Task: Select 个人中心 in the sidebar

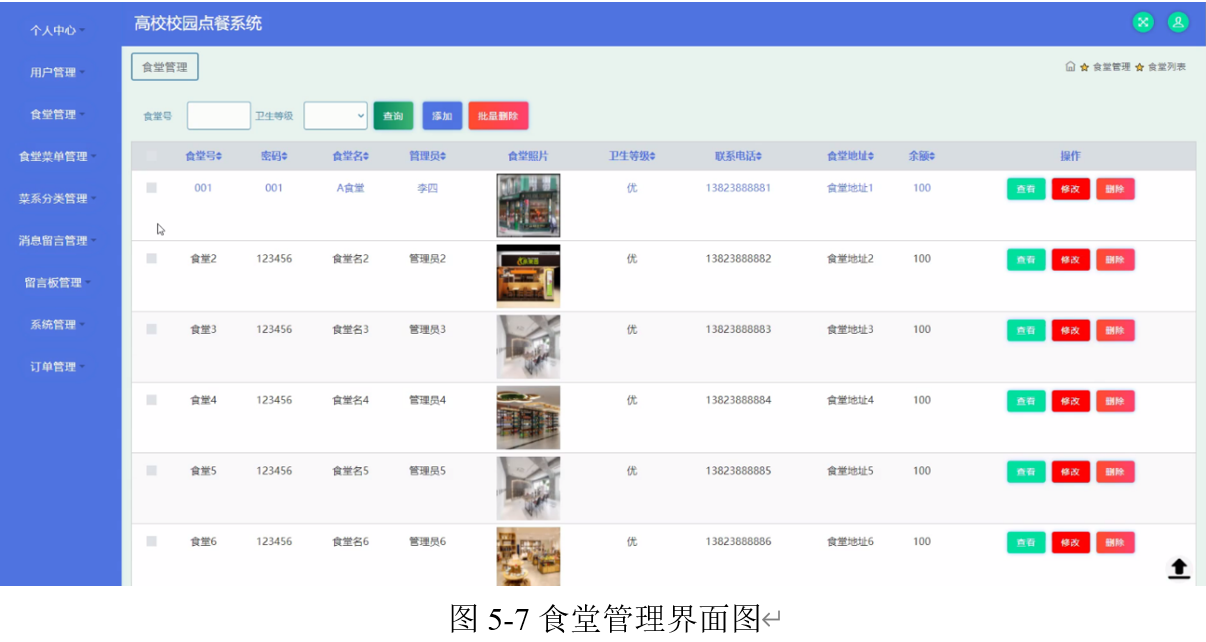Action: tap(55, 30)
